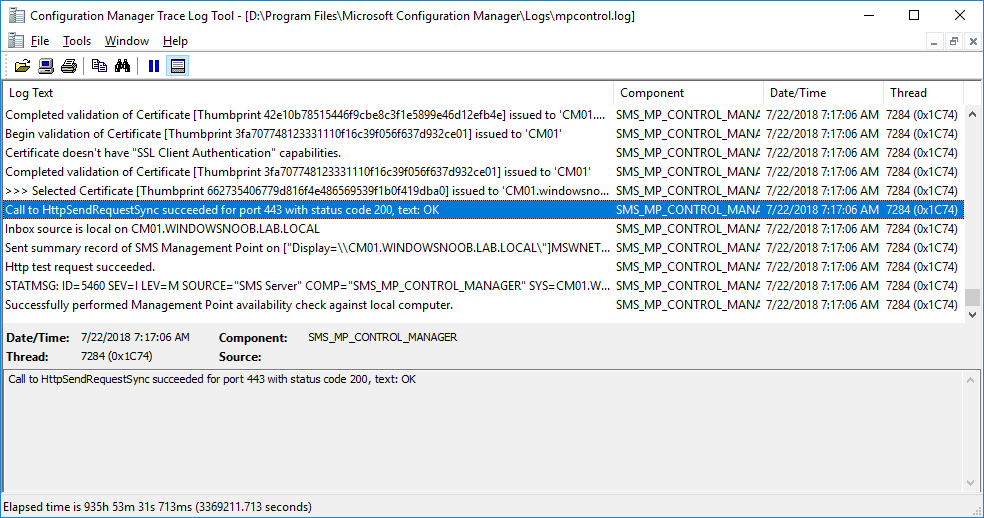Select the row 'STATMSG: ID=5460 SEV=I LEV=M'
This screenshot has height=518, width=984.
point(483,286)
